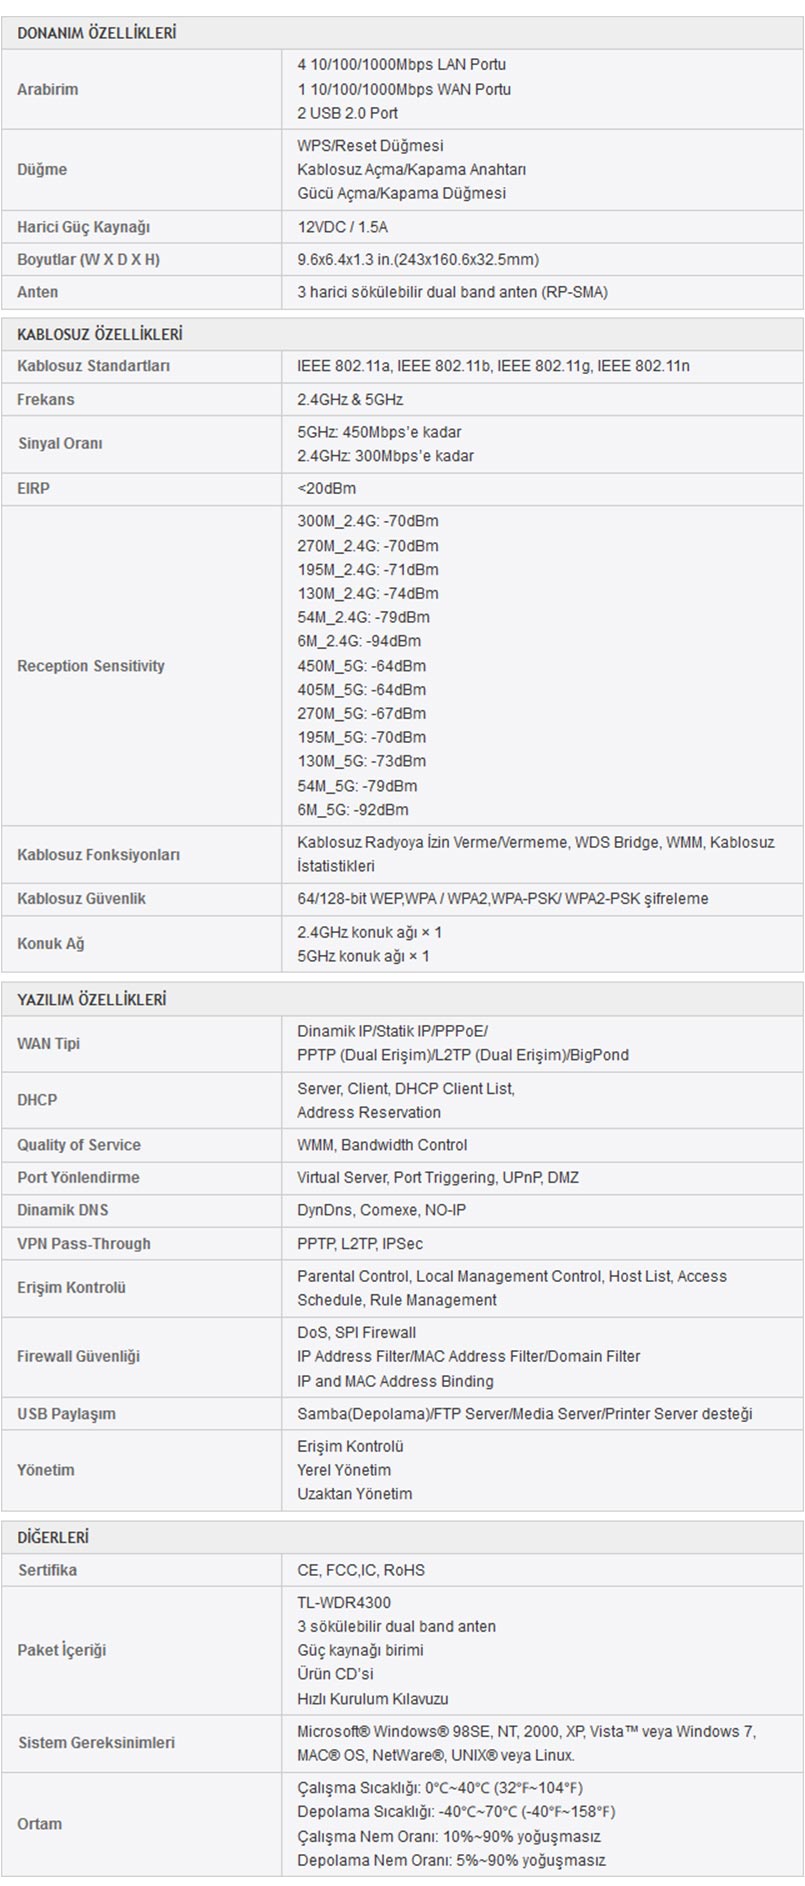
Task: Select the Kablosuz Güvenlik row label
Action: pyautogui.click(x=81, y=898)
